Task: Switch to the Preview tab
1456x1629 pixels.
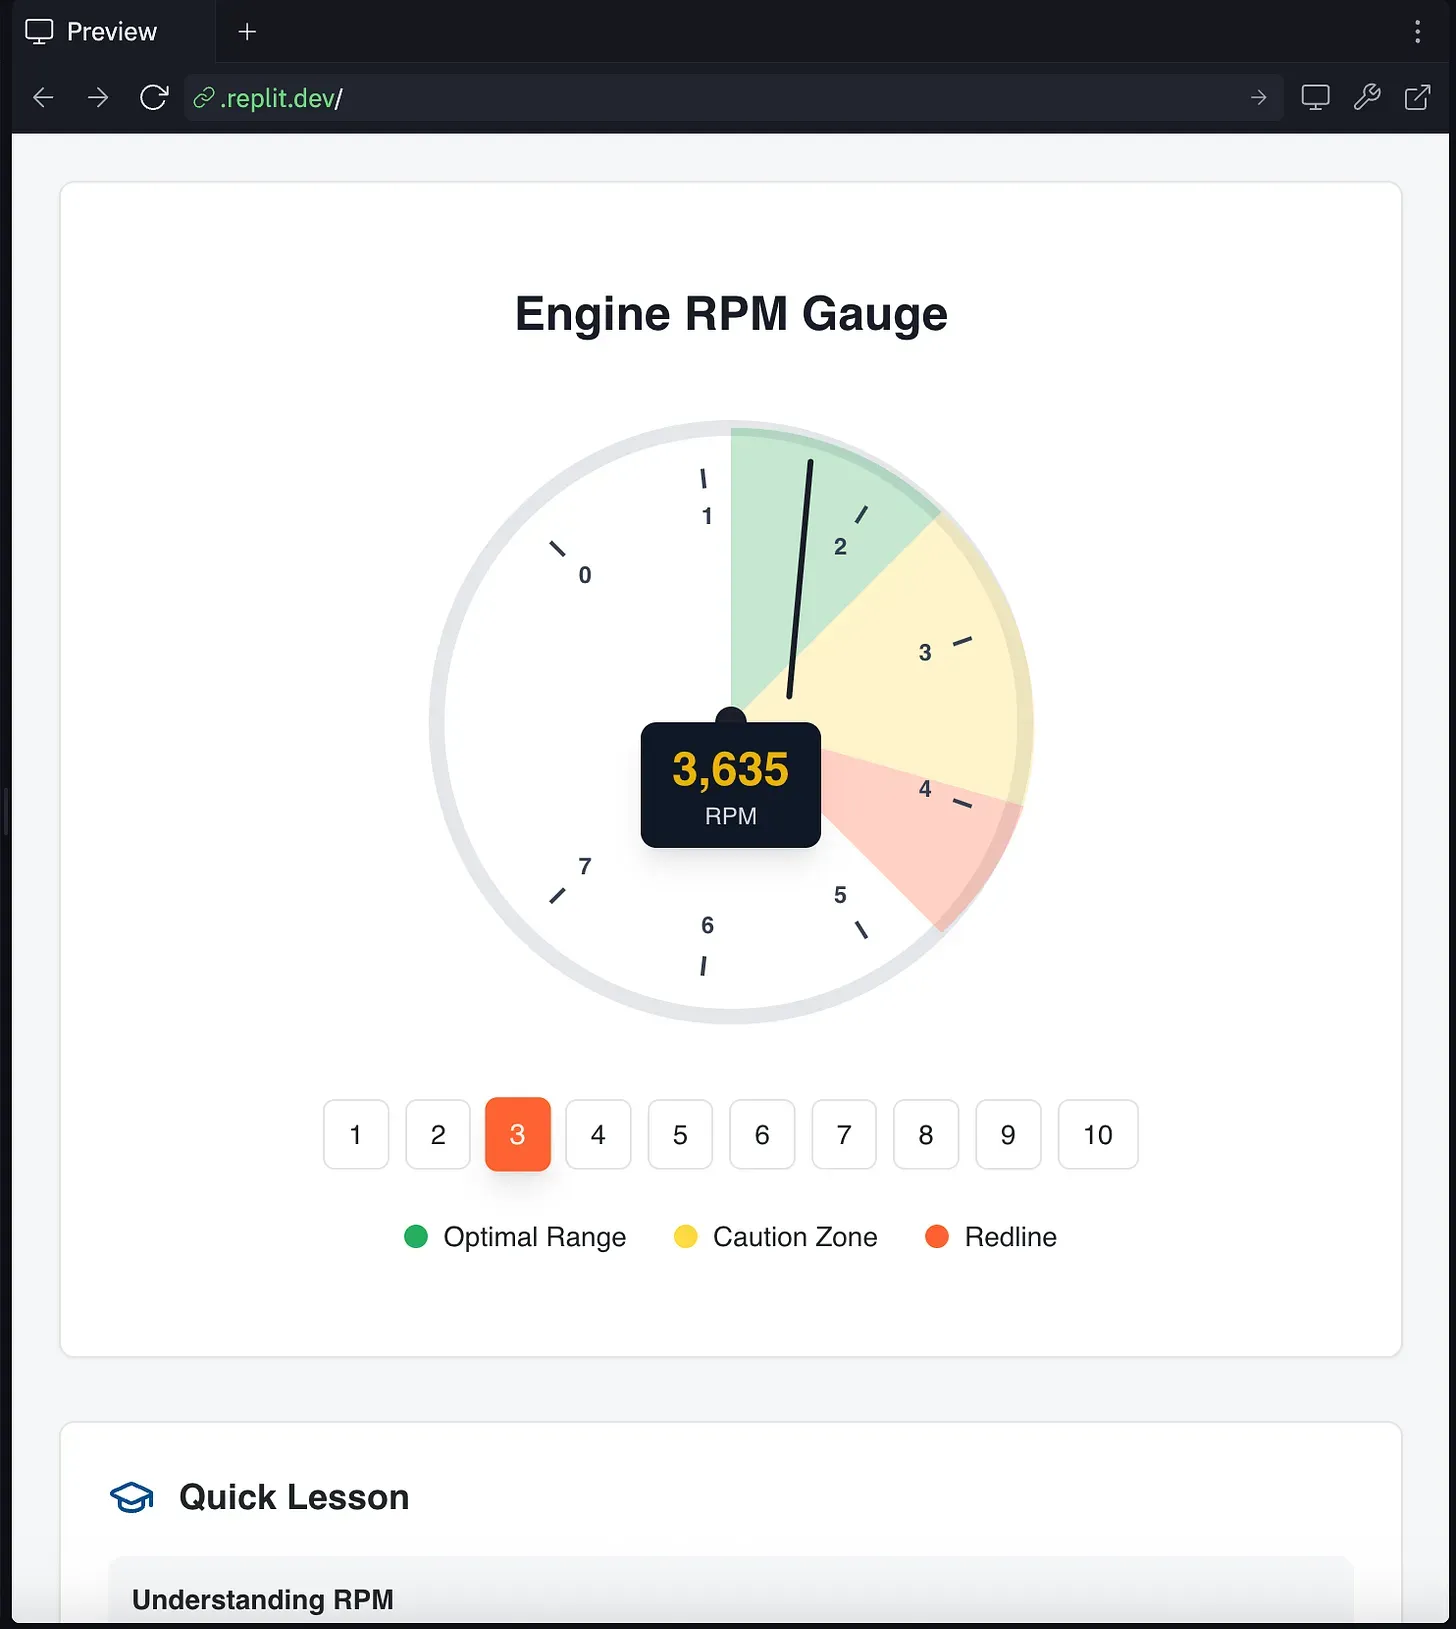Action: [92, 32]
